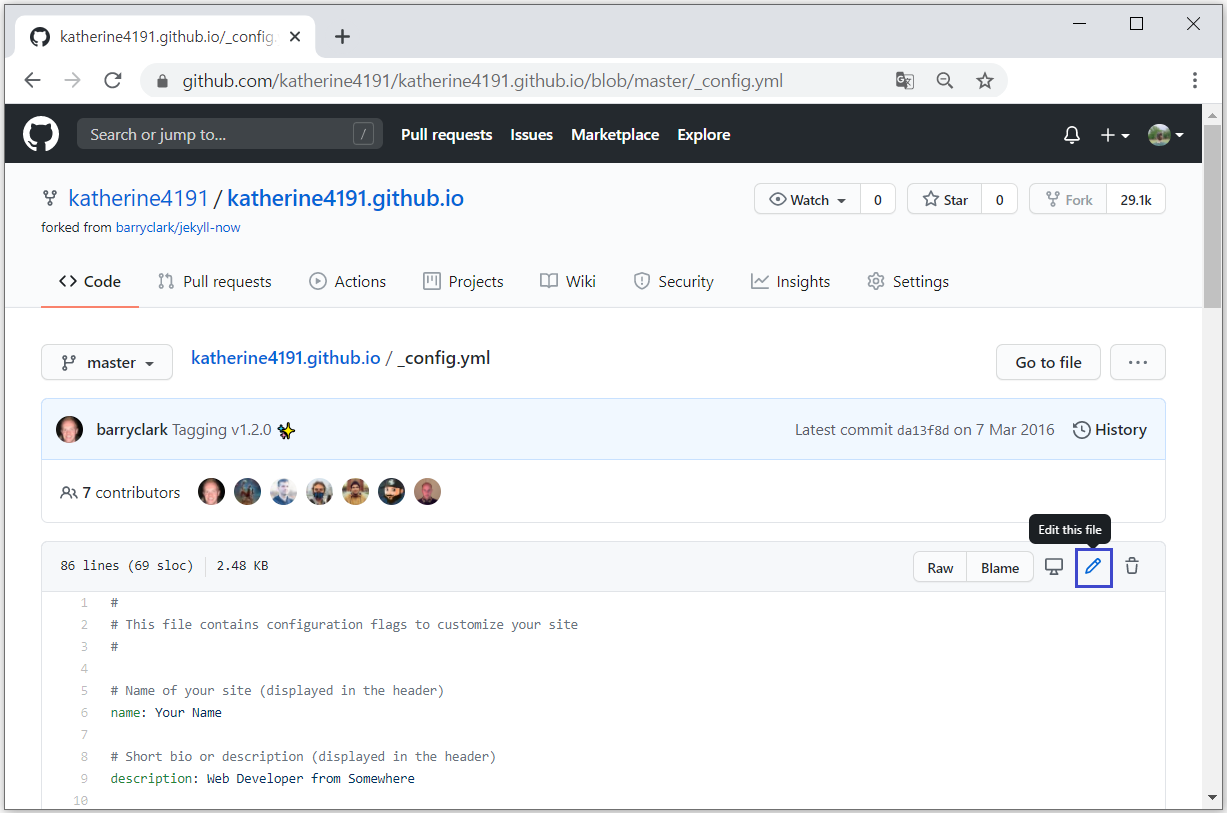Click the barryclark author name
This screenshot has width=1227, height=813.
[x=132, y=430]
